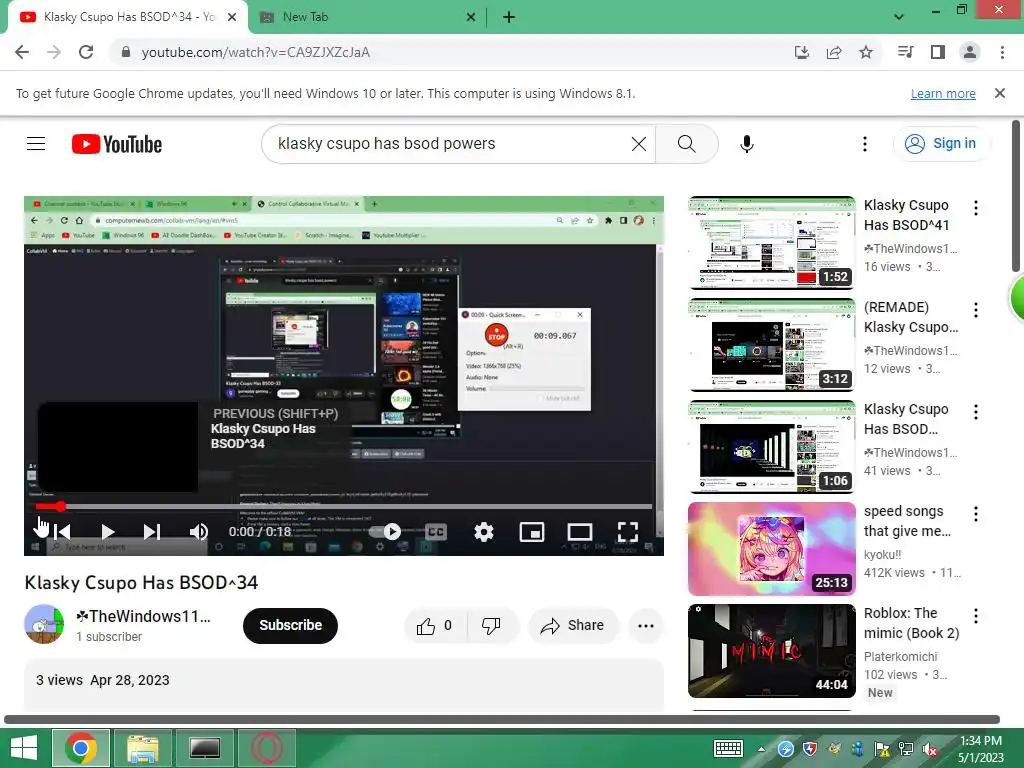Share this page from the address bar
The height and width of the screenshot is (768, 1024).
point(834,52)
